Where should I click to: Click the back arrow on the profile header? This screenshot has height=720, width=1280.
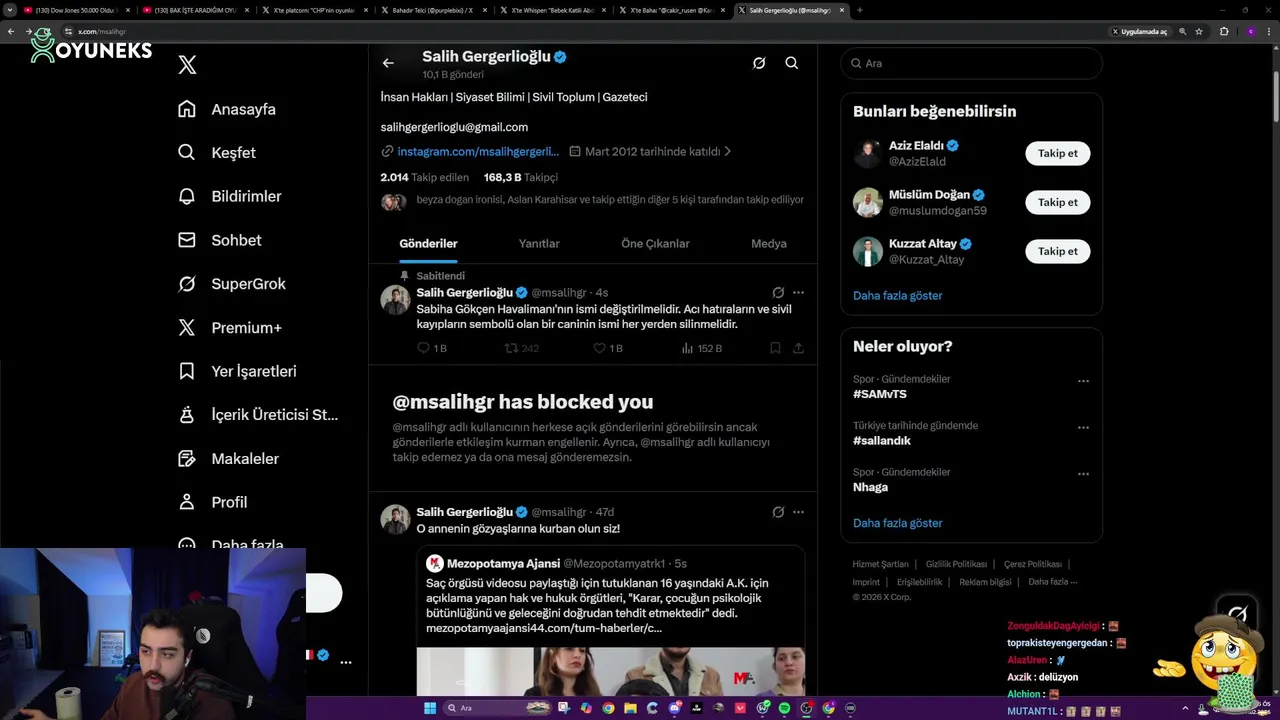pyautogui.click(x=388, y=63)
